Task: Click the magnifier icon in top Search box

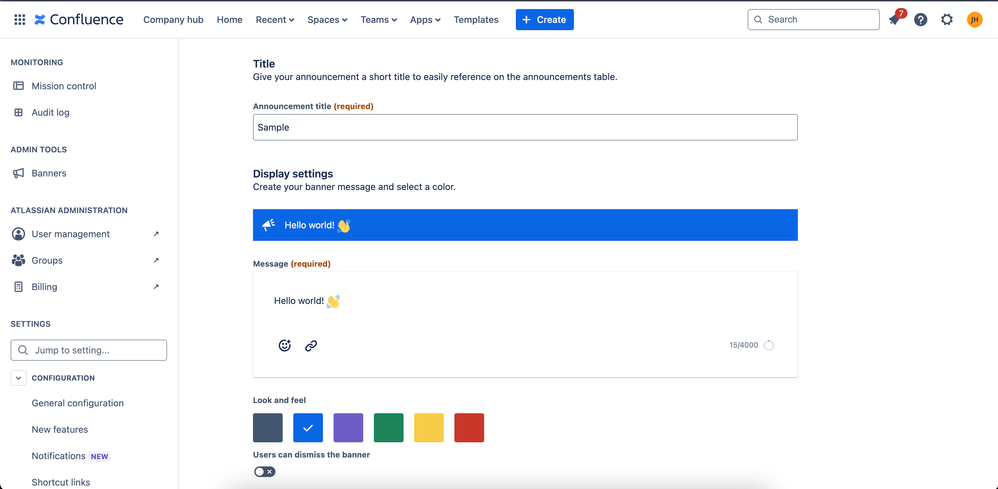Action: coord(758,20)
